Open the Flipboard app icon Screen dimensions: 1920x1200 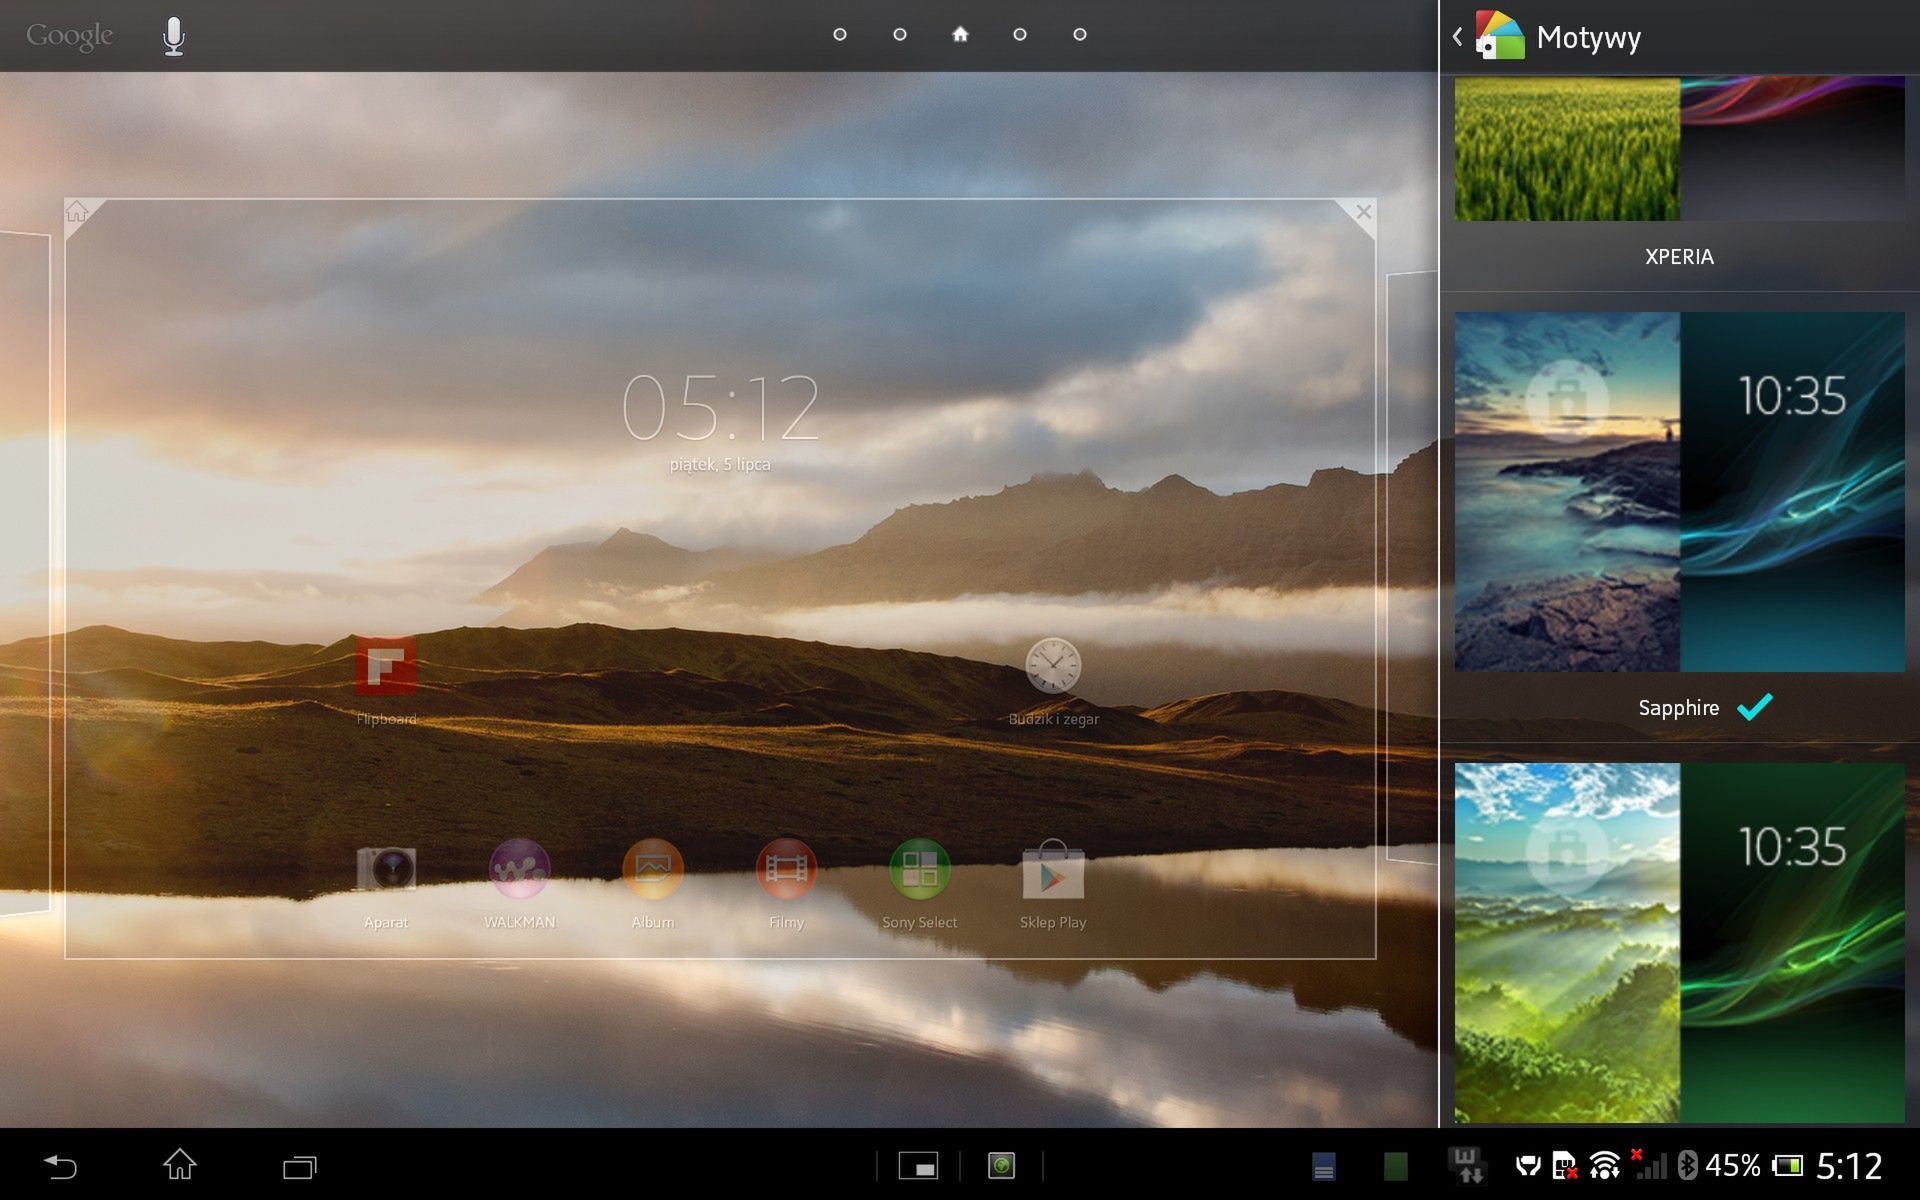[386, 667]
